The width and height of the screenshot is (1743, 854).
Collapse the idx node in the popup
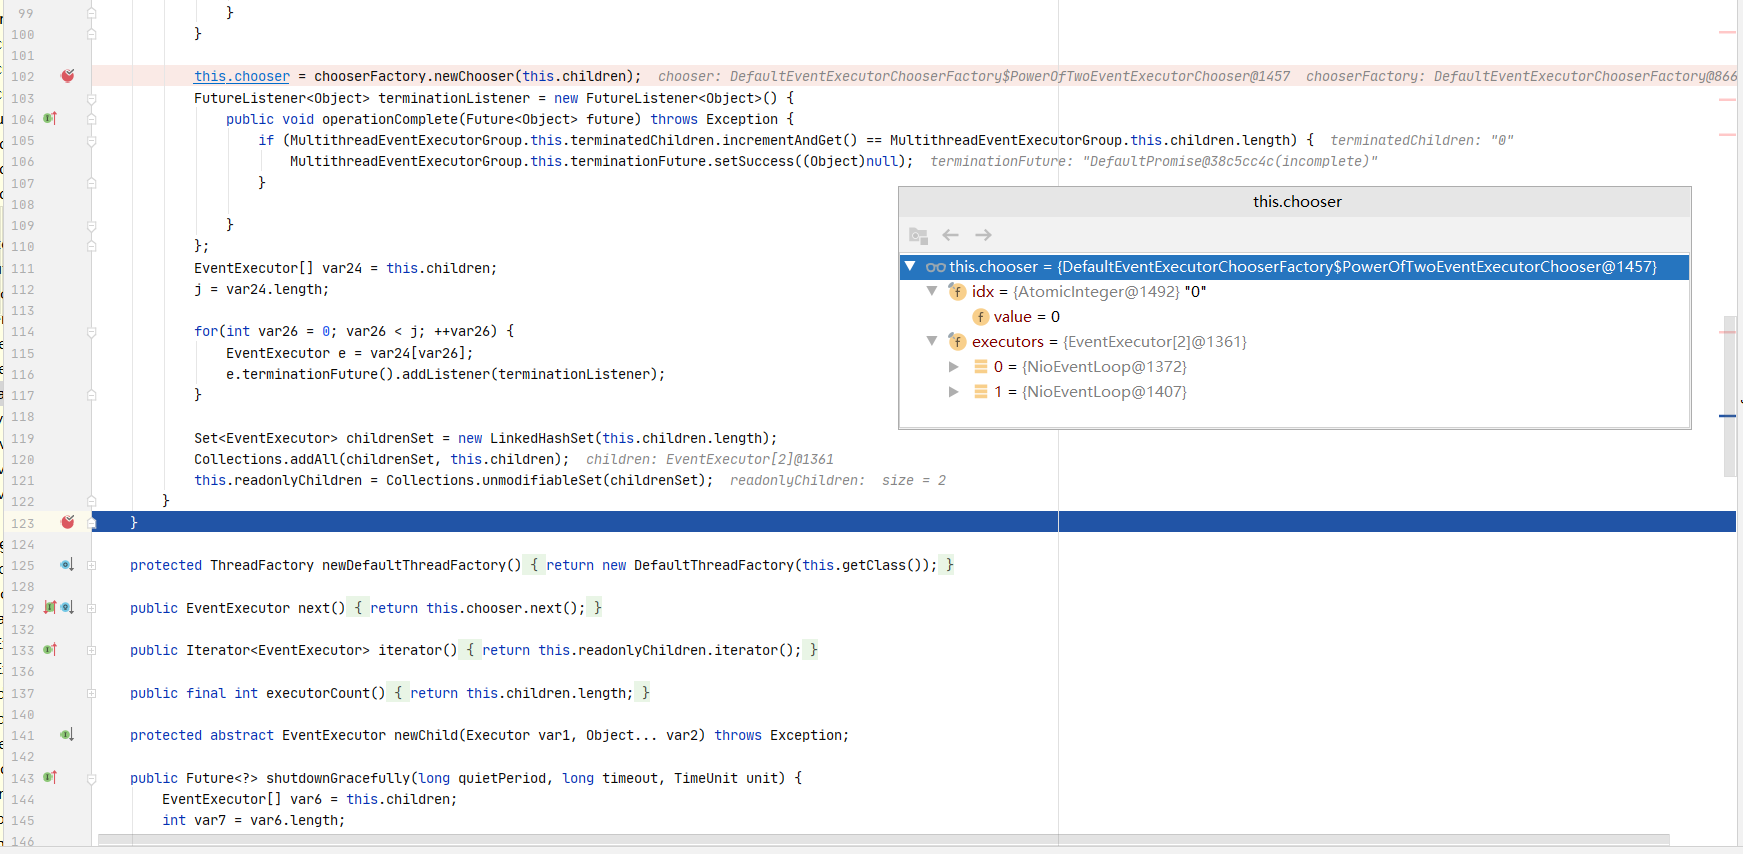932,291
